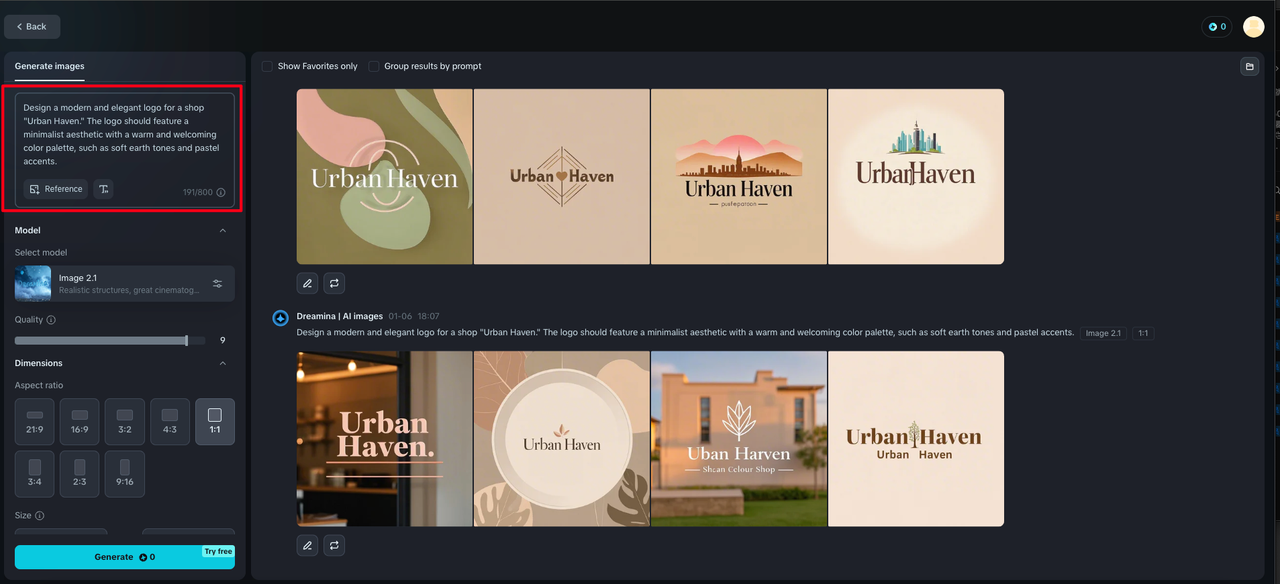Image resolution: width=1280 pixels, height=584 pixels.
Task: Collapse the Model section
Action: (222, 230)
